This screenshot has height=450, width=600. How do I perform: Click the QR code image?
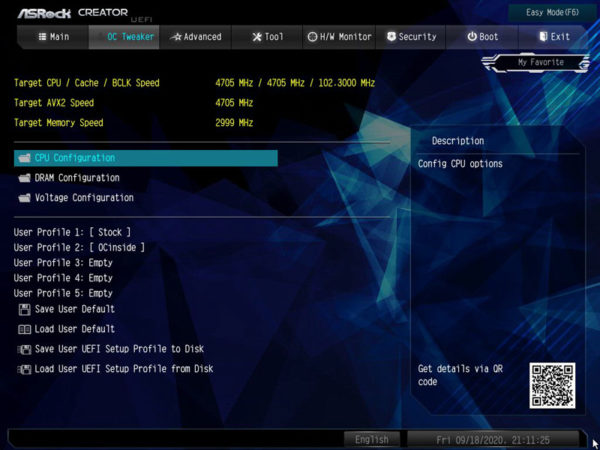pos(552,385)
